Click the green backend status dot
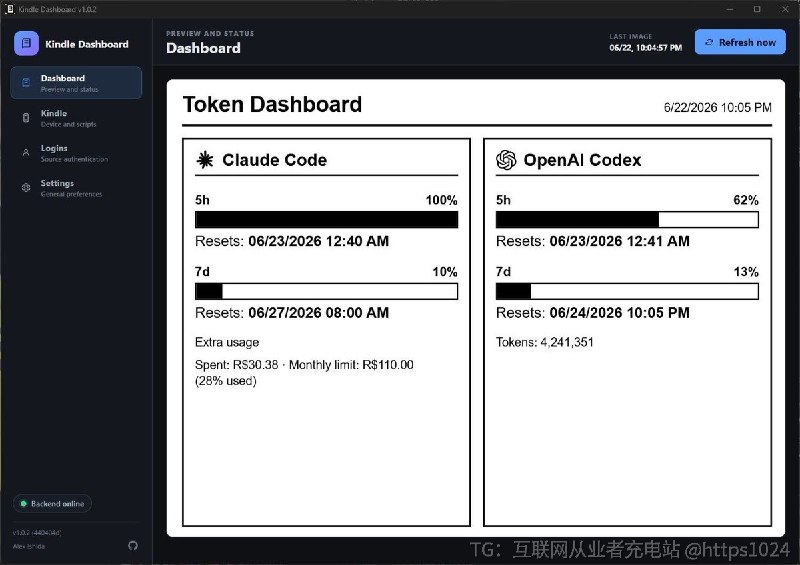The height and width of the screenshot is (565, 800). point(23,504)
